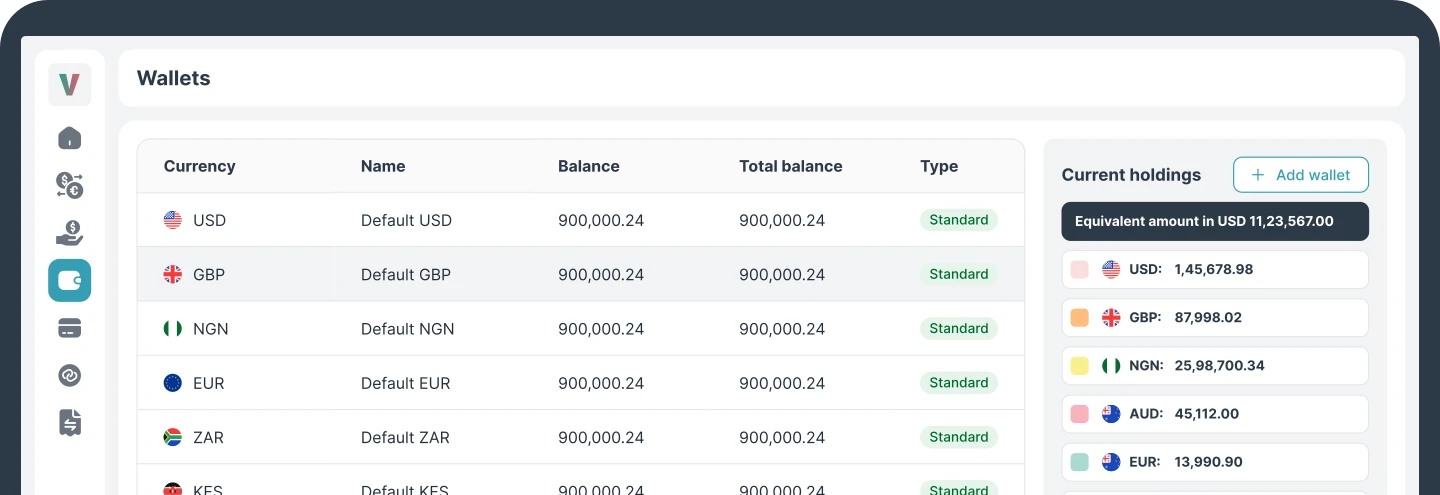
Task: Click the USD currency code in table
Action: 210,220
